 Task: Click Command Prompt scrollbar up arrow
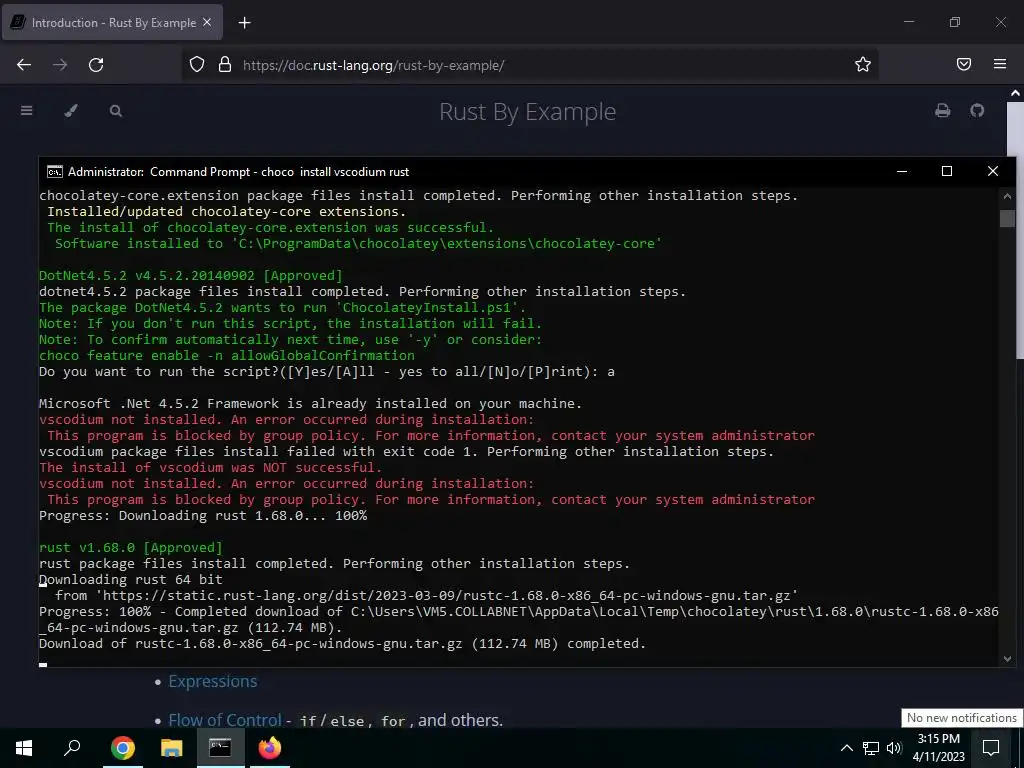[x=1006, y=195]
